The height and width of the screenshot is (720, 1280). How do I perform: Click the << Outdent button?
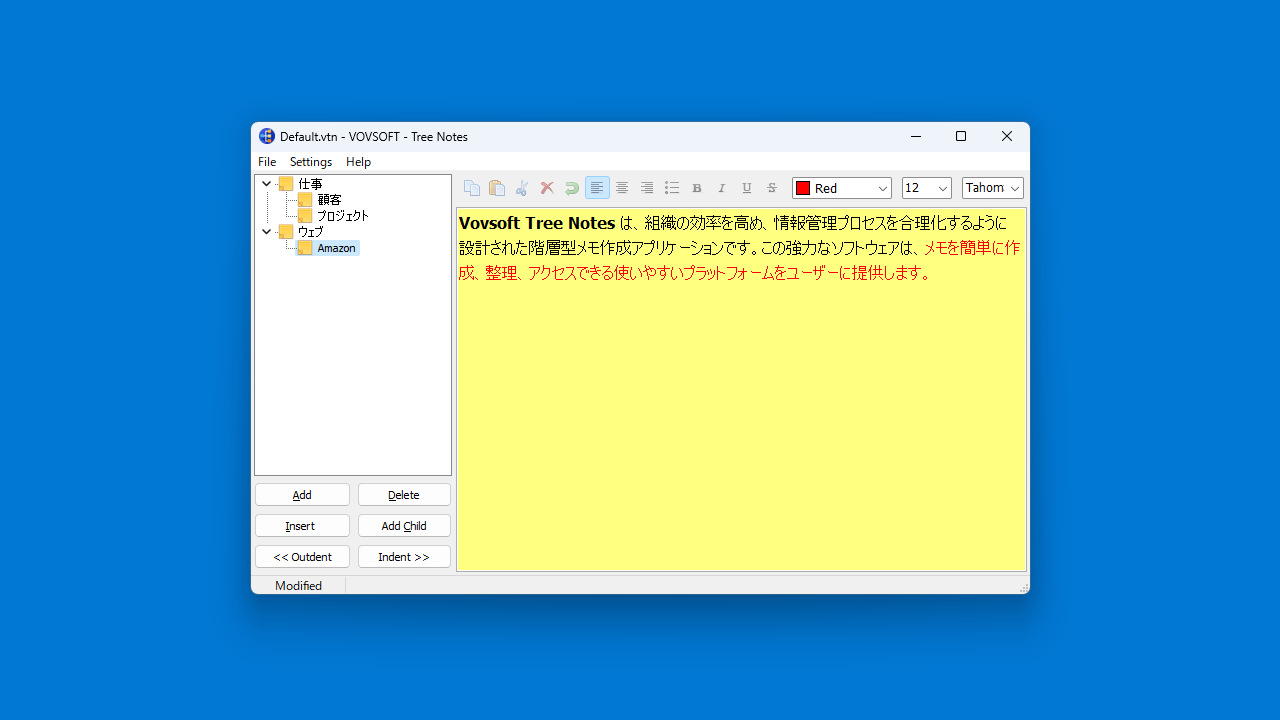click(302, 557)
